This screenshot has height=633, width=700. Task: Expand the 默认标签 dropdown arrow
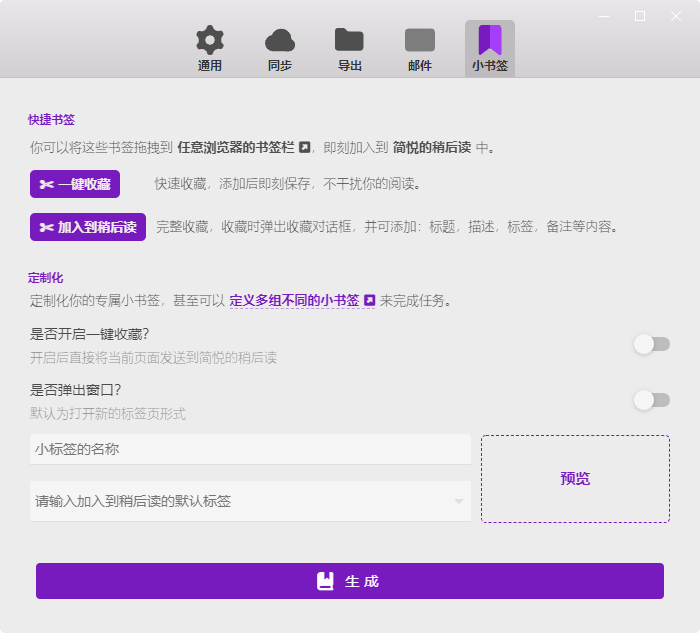pos(458,501)
